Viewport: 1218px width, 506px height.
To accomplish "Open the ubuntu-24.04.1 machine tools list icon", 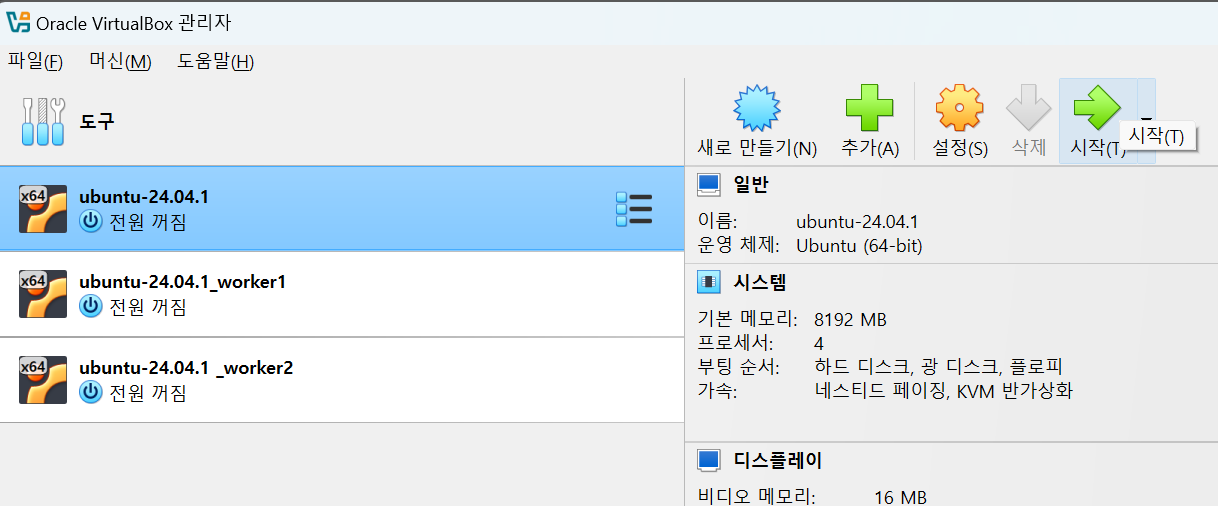I will point(634,209).
